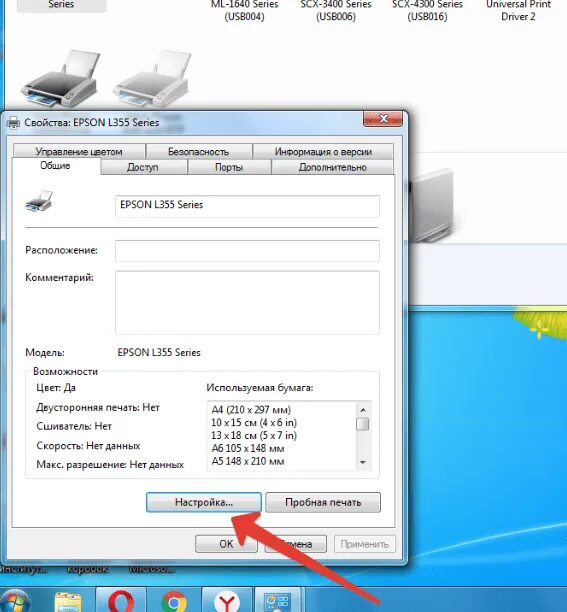This screenshot has width=567, height=612.
Task: Select the faded gray printer icon in Devices window
Action: click(x=153, y=78)
